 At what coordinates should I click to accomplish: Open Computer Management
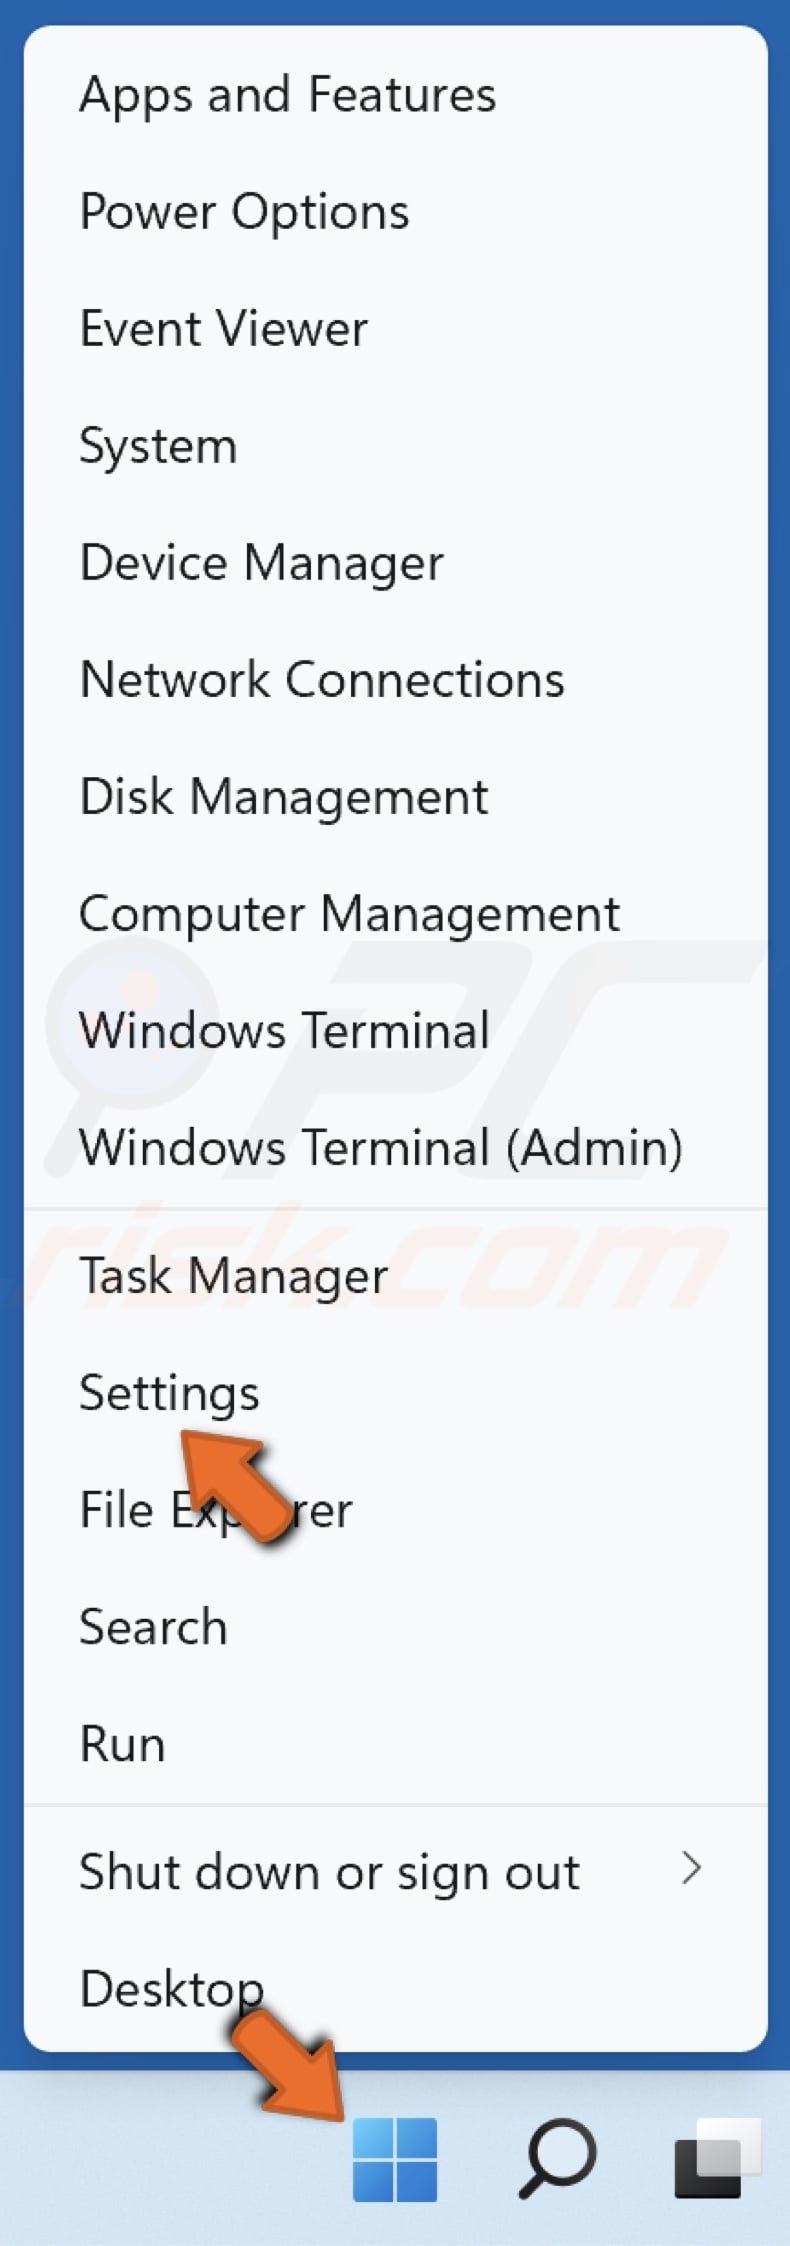click(x=350, y=912)
